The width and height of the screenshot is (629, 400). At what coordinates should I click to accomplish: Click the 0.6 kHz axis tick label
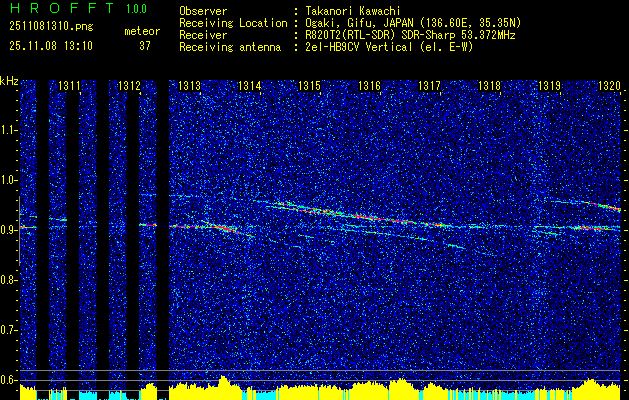[x=8, y=380]
